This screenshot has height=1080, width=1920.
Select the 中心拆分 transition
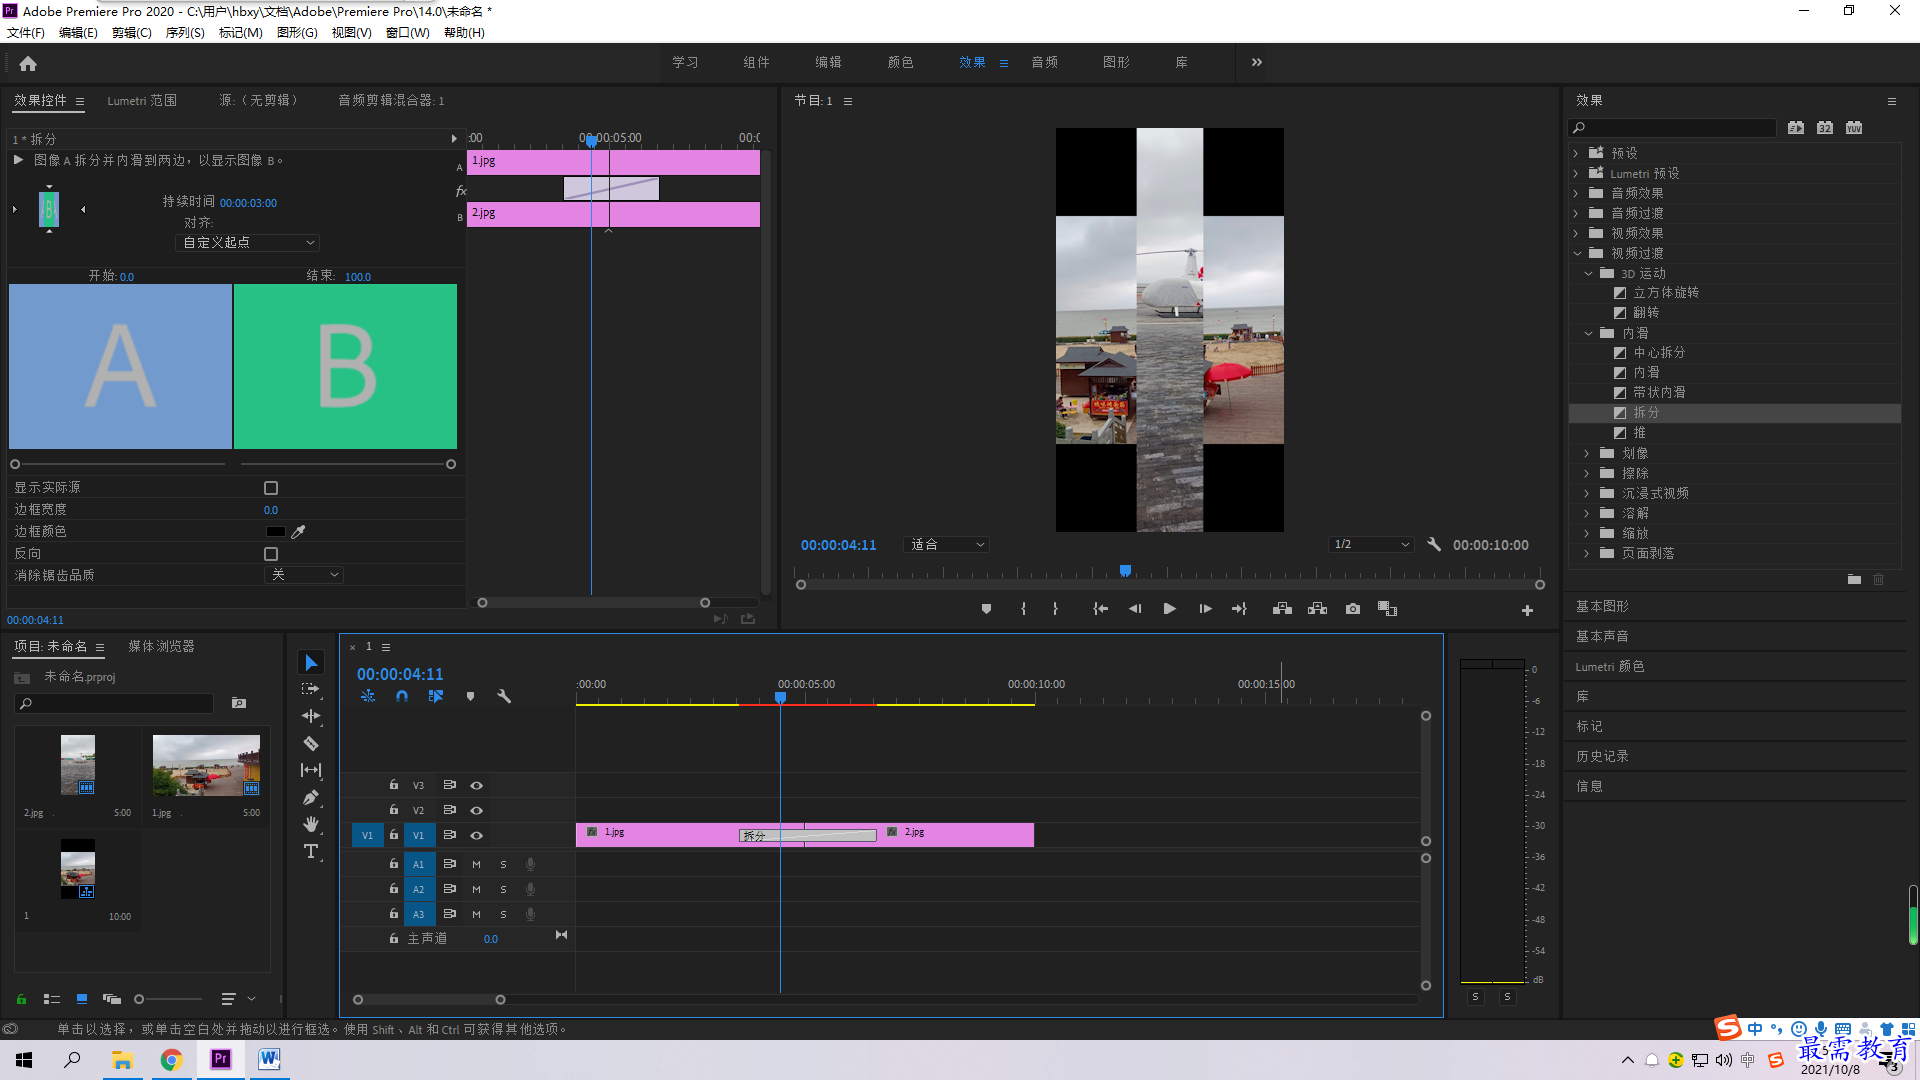1659,353
